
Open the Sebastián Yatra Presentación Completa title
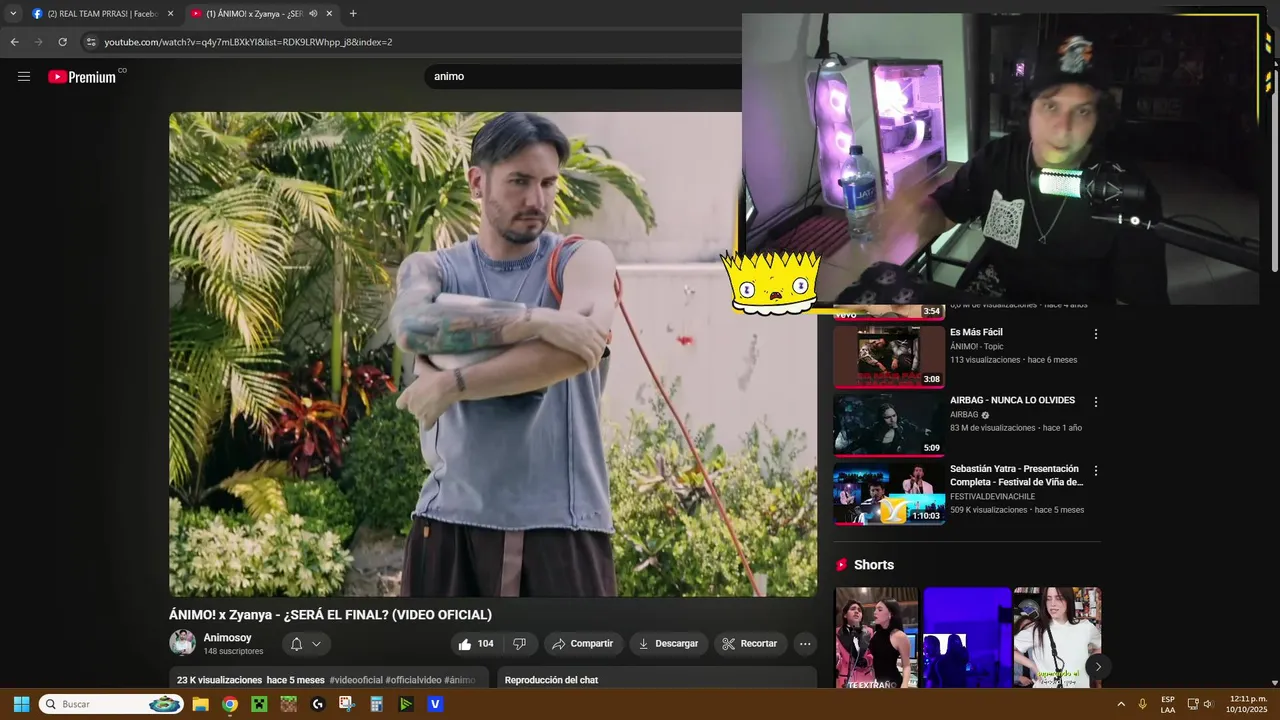[x=1016, y=475]
